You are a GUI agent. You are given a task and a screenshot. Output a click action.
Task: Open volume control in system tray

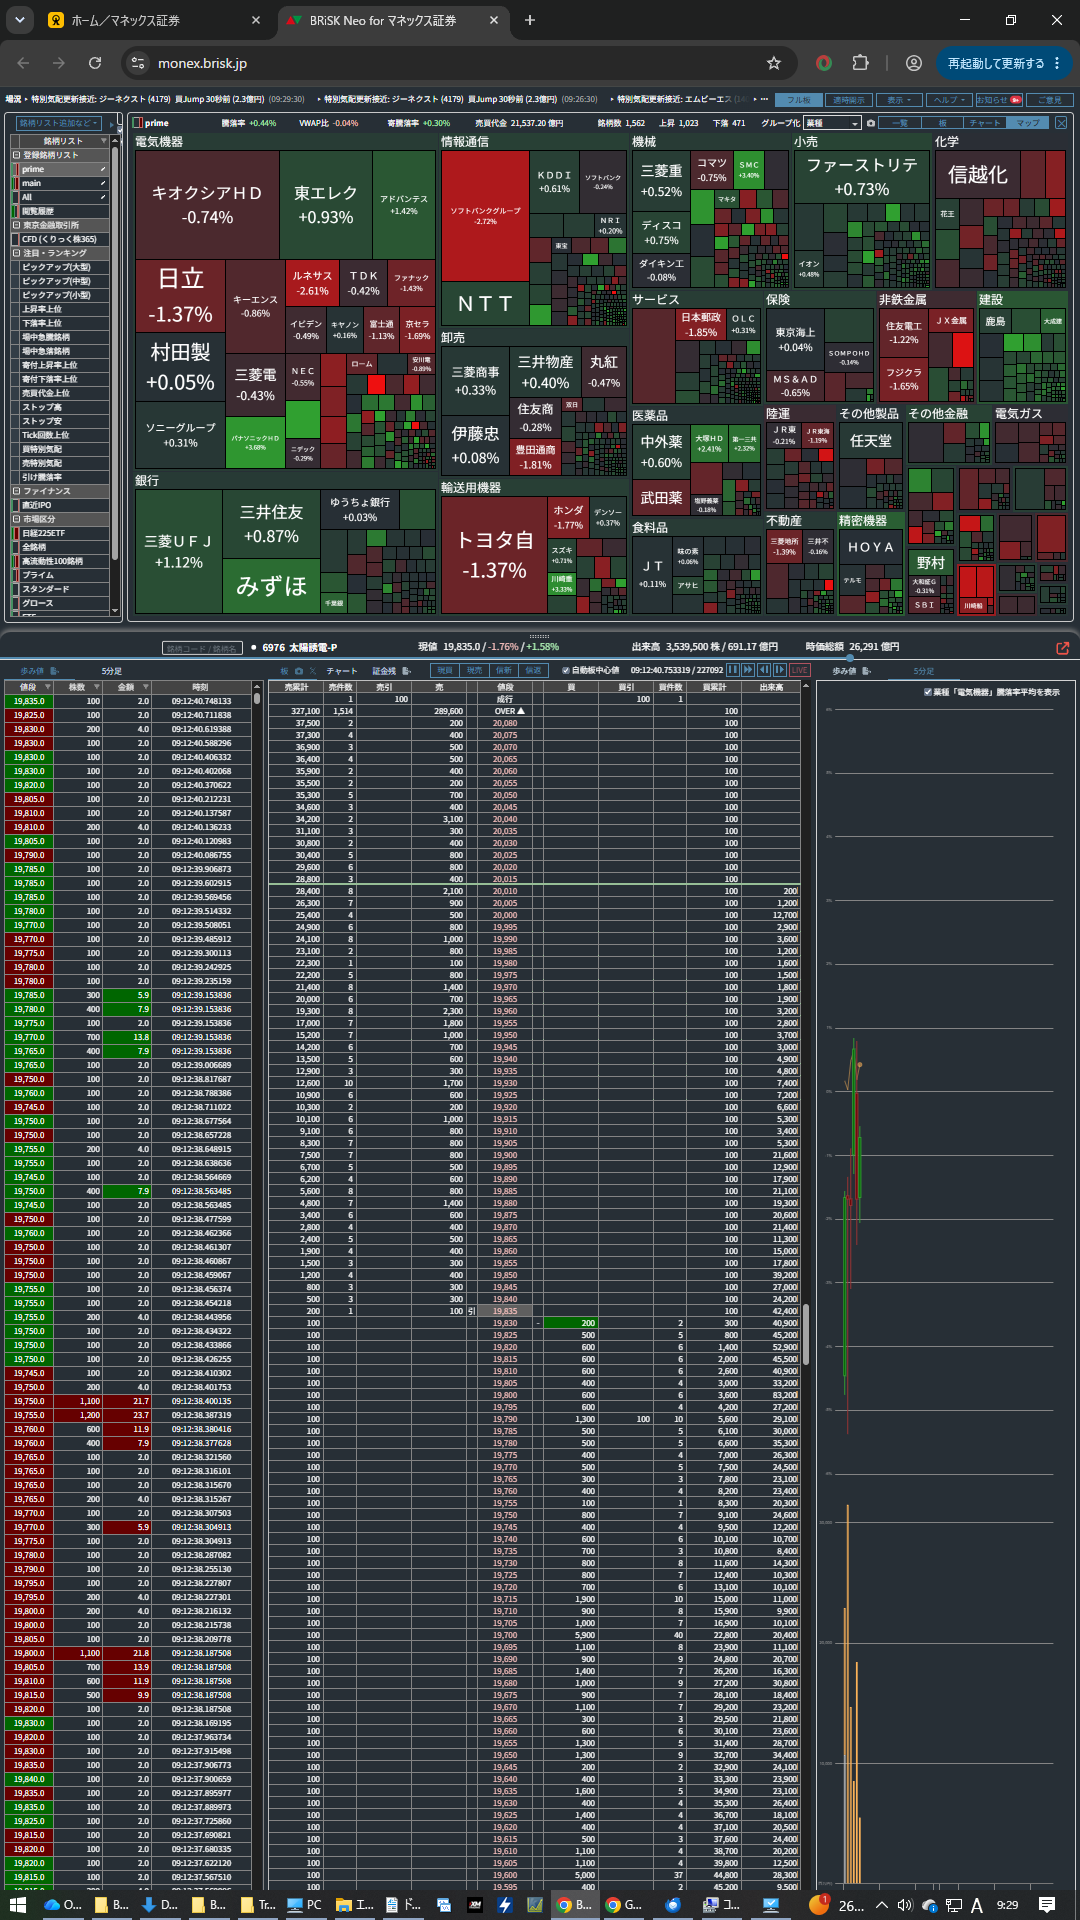point(905,1905)
